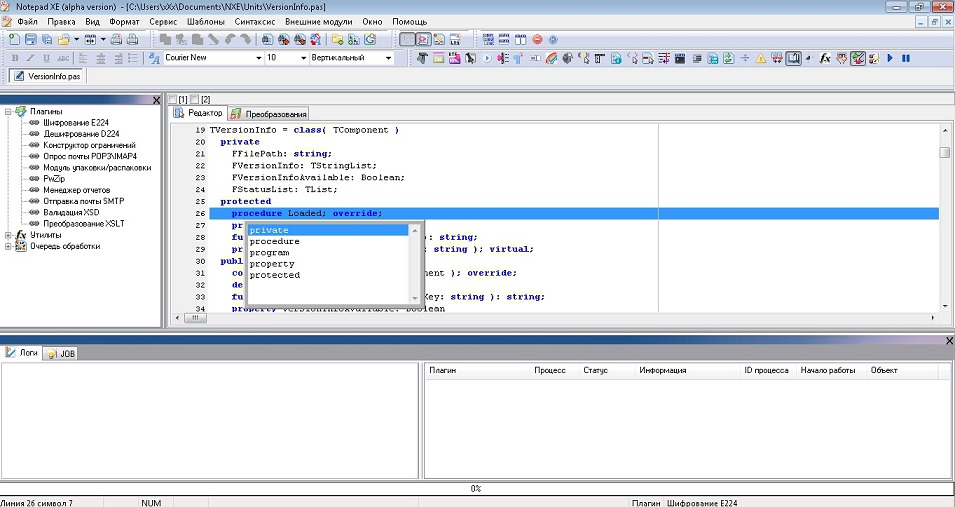The height and width of the screenshot is (507, 955).
Task: Click the yellow warning triangle icon
Action: pyautogui.click(x=761, y=58)
